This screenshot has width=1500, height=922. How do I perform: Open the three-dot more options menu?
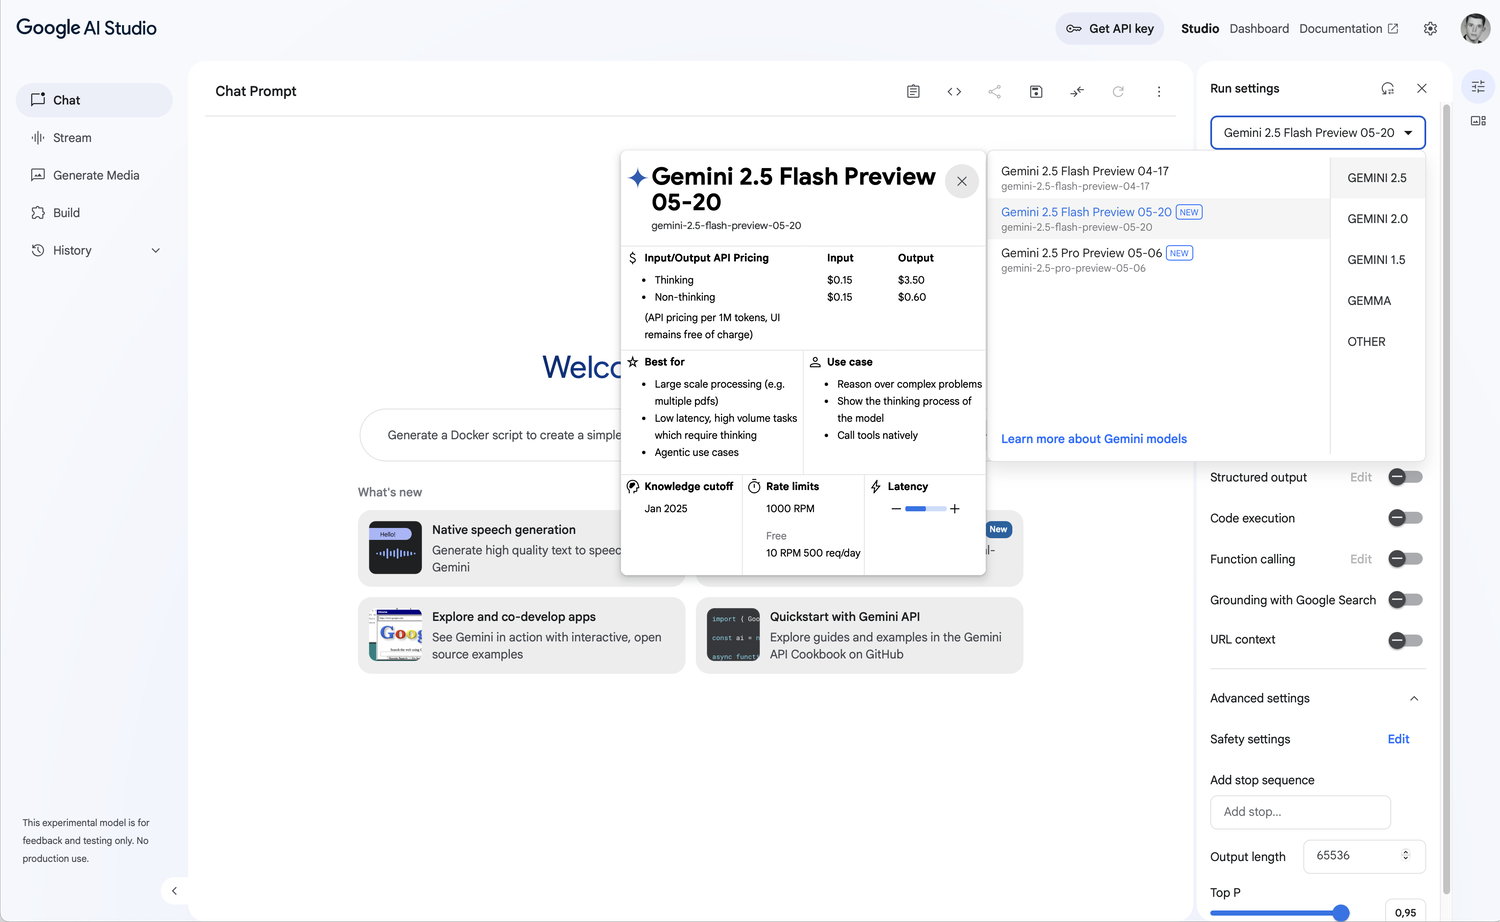coord(1159,91)
